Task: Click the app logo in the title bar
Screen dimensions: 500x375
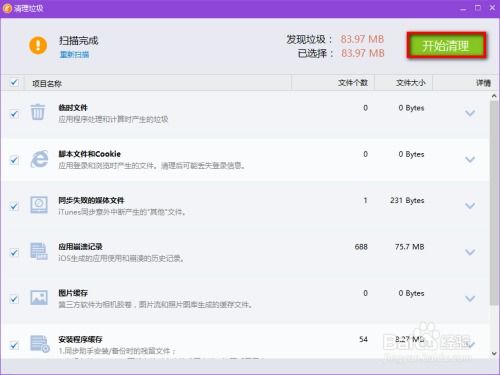Action: 7,8
